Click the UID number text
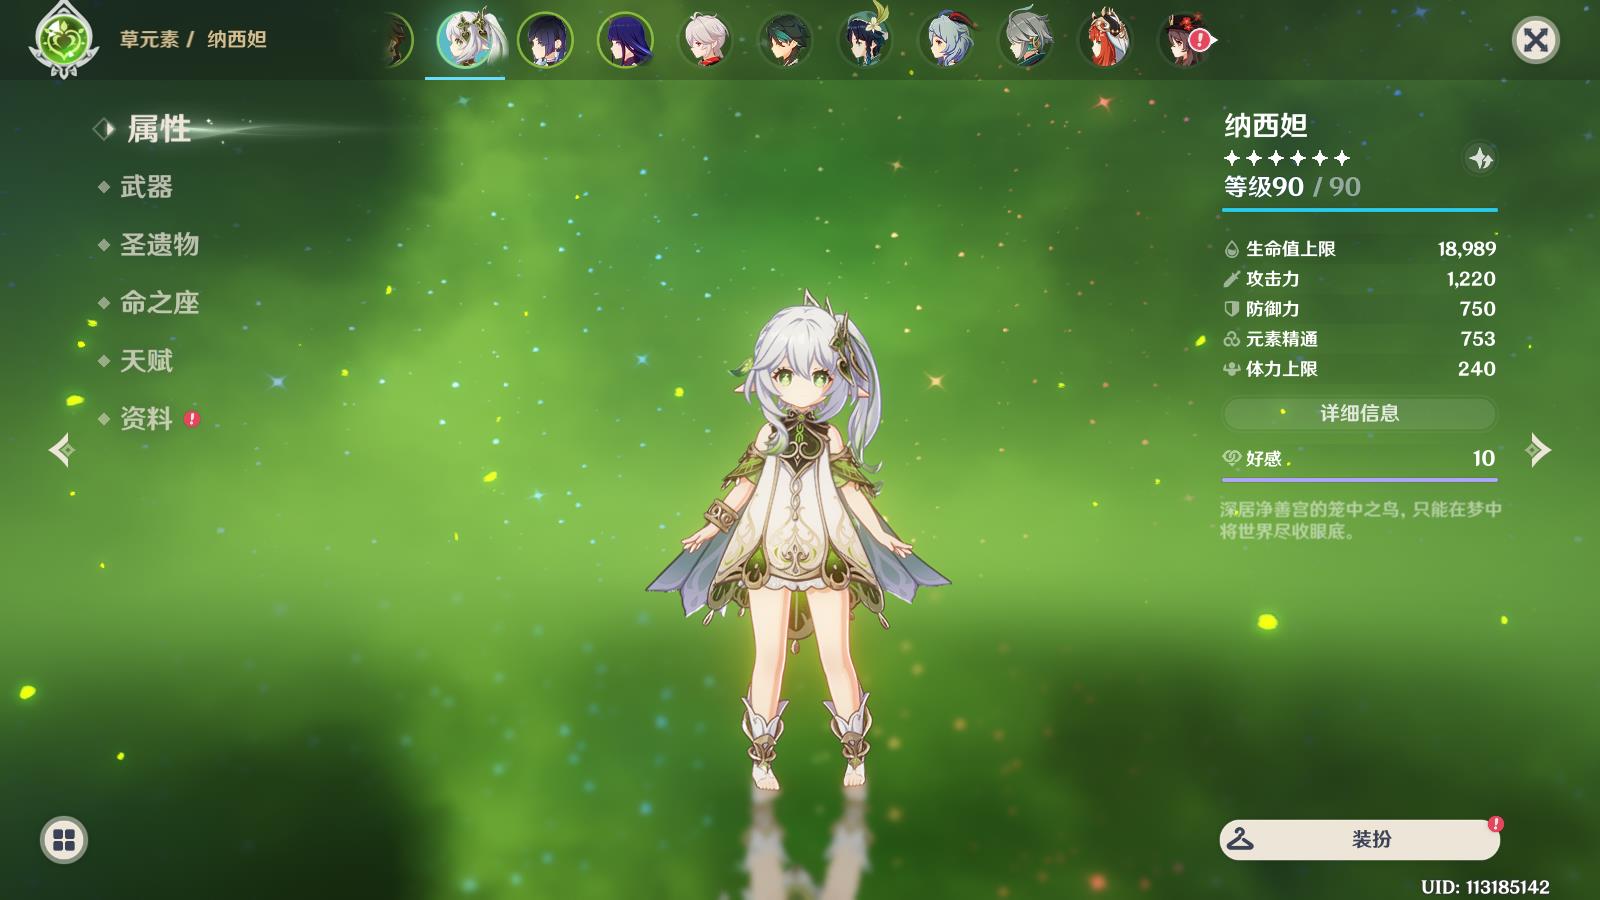1600x900 pixels. coord(1485,887)
